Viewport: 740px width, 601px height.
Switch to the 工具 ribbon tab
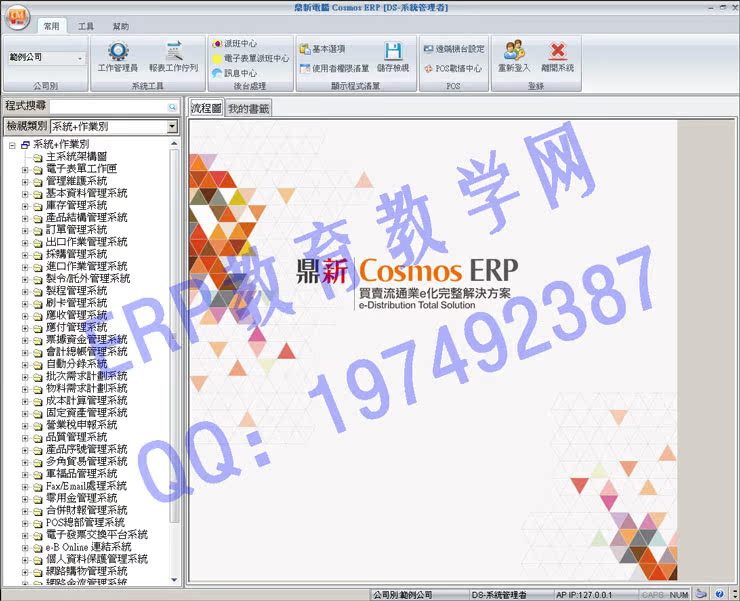[x=86, y=26]
